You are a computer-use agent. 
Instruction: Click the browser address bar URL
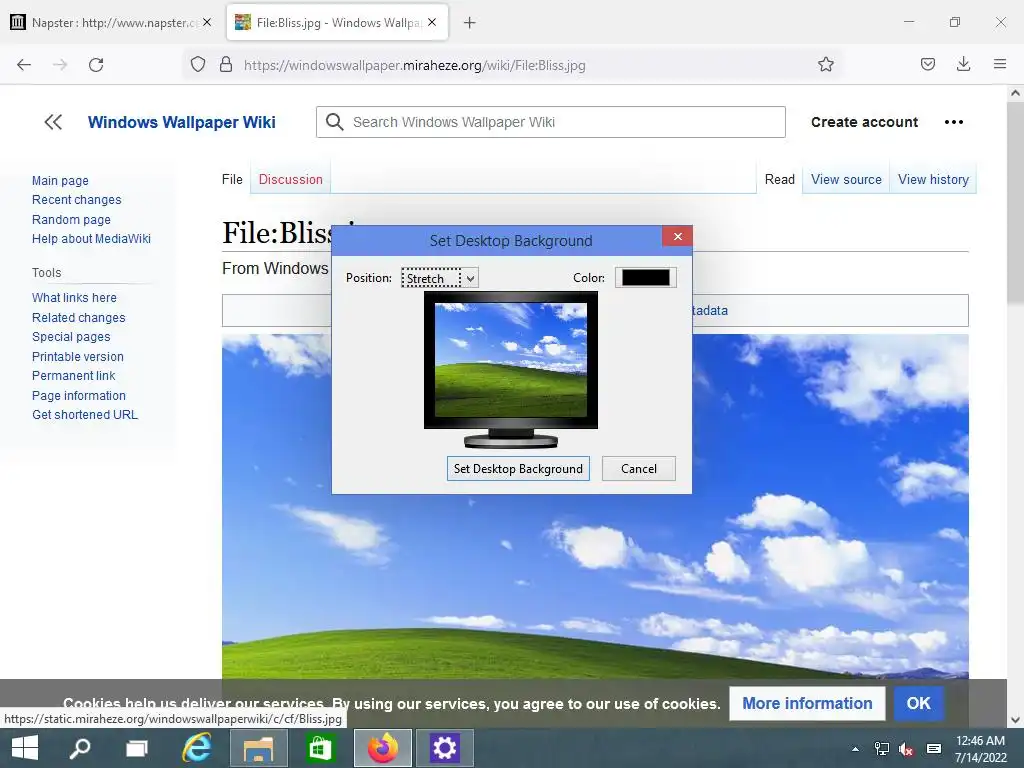(x=415, y=65)
